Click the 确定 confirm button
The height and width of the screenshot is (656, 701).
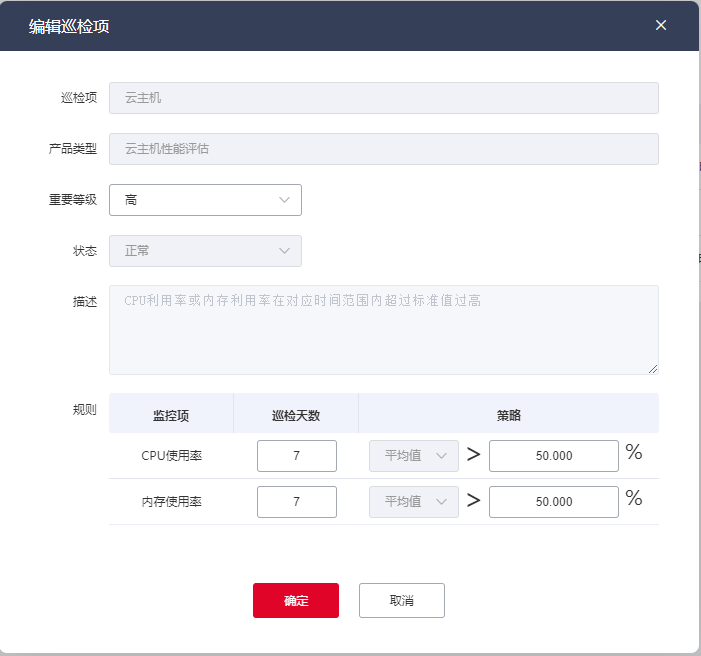[296, 601]
